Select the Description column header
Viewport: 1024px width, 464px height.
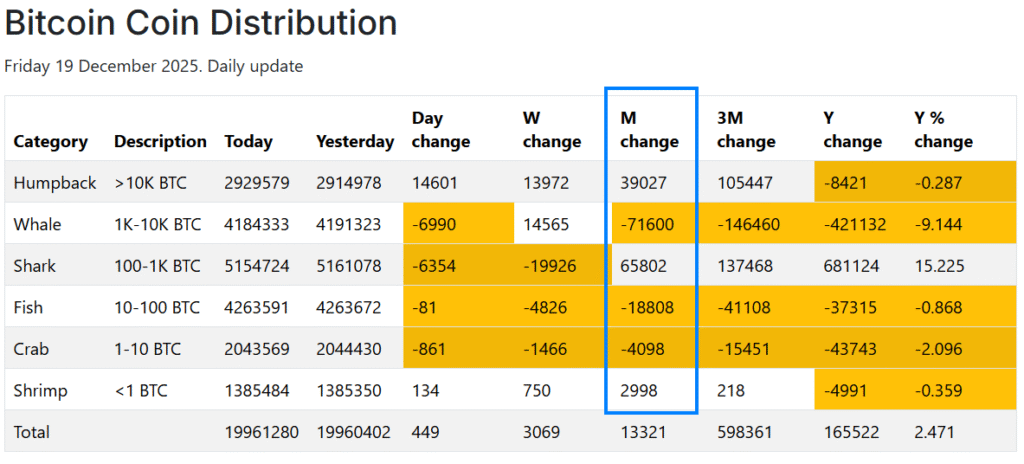pos(160,141)
